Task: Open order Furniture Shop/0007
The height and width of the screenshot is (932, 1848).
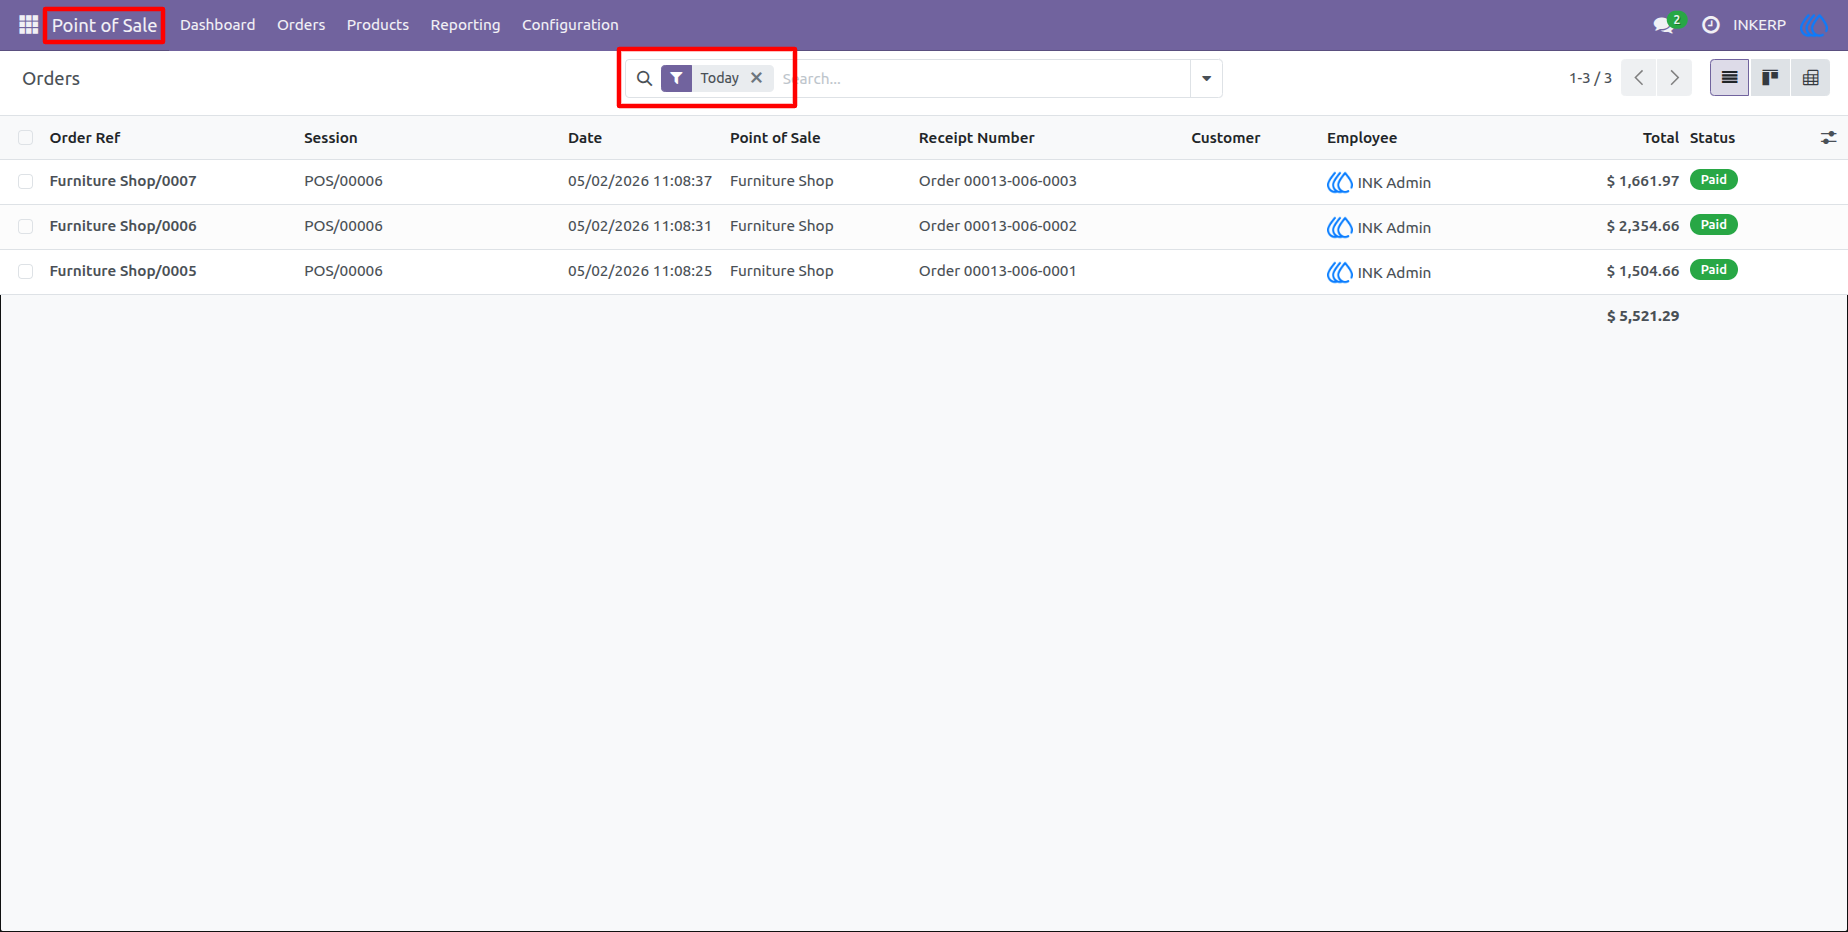Action: [123, 181]
